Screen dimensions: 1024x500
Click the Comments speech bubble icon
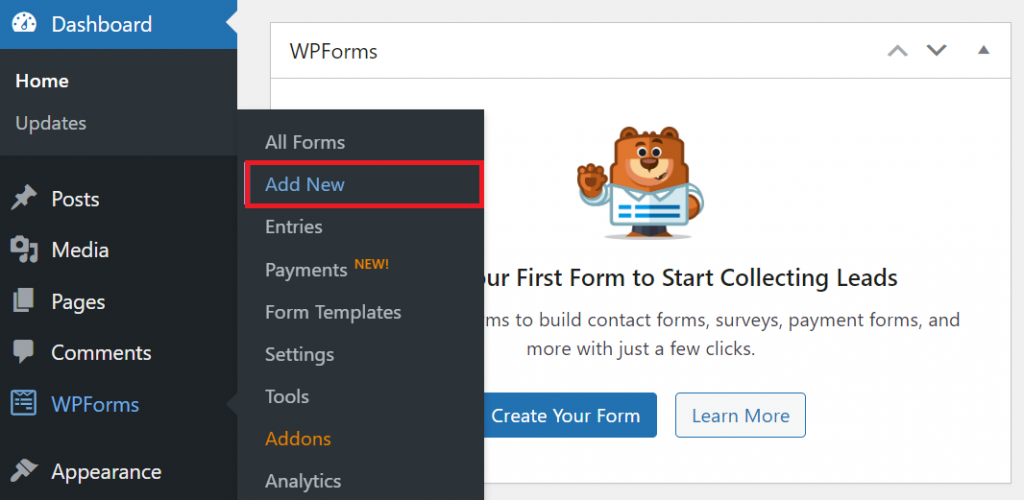(x=24, y=353)
